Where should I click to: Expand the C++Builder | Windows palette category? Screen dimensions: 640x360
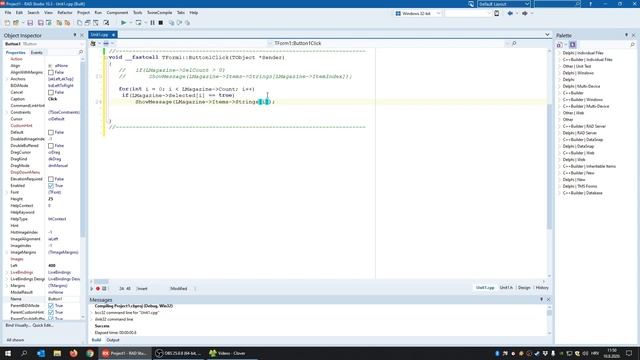pos(559,100)
